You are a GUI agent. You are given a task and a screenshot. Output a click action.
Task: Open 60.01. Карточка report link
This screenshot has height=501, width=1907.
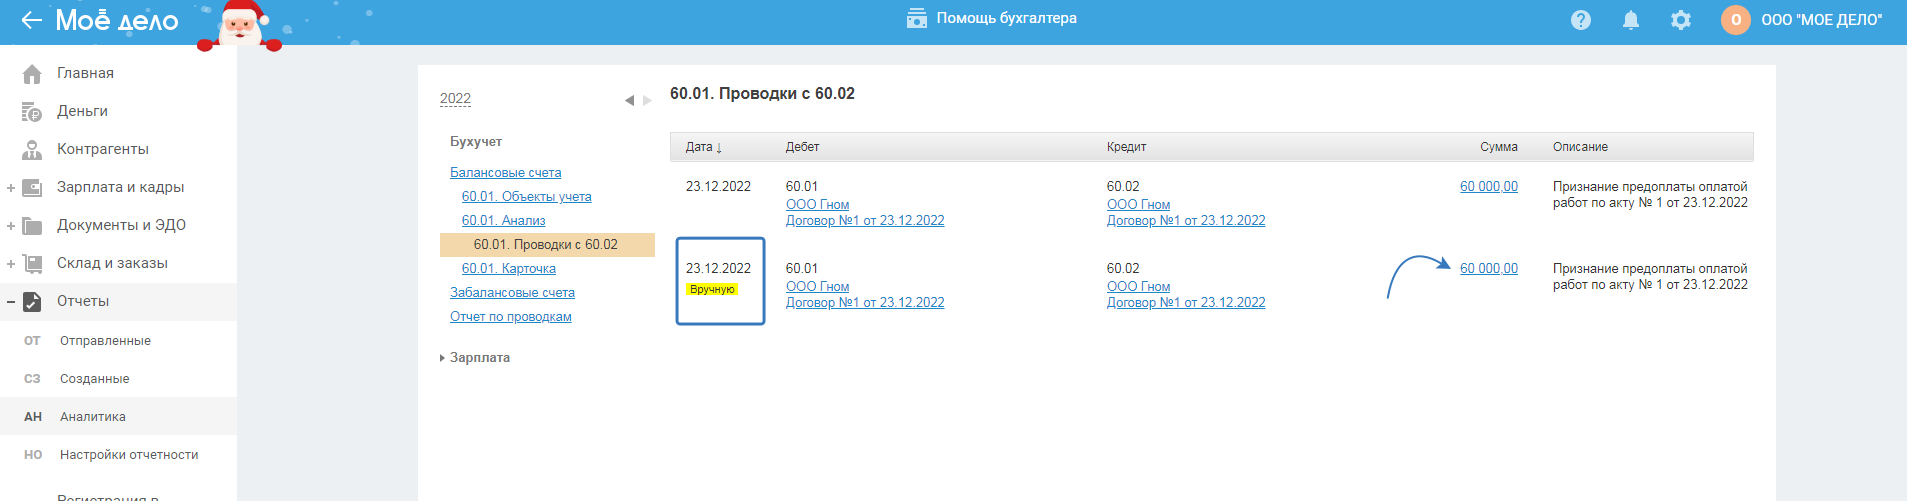[508, 269]
